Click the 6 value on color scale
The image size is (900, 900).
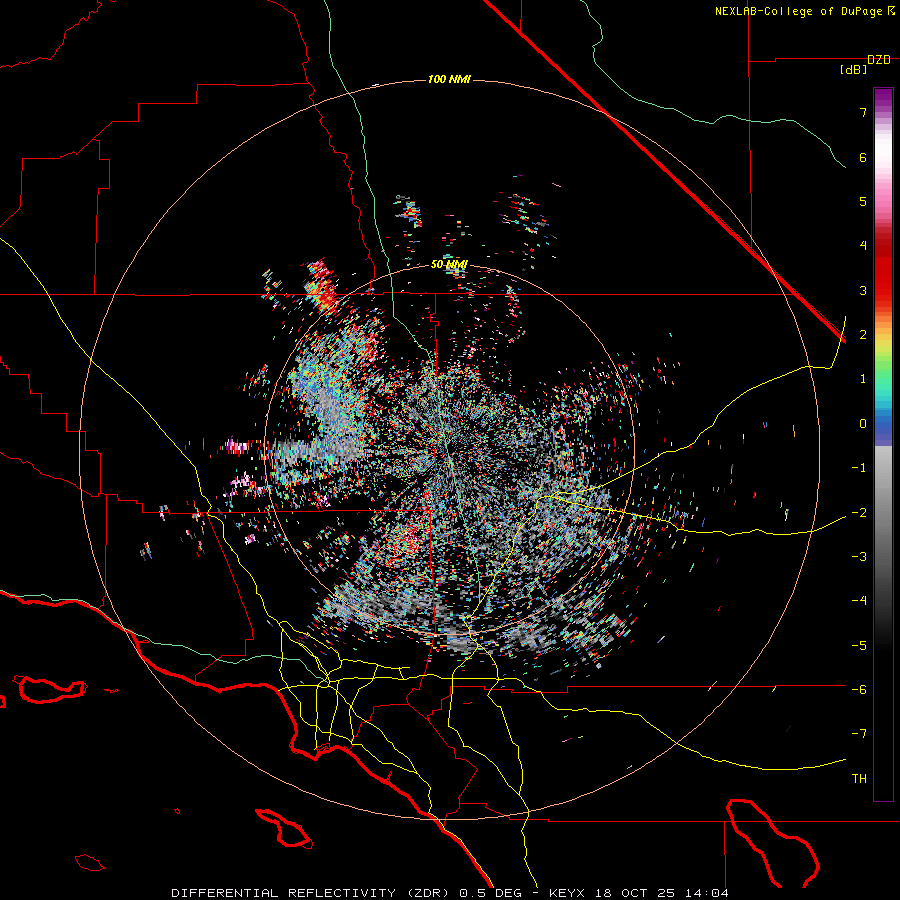tap(863, 157)
